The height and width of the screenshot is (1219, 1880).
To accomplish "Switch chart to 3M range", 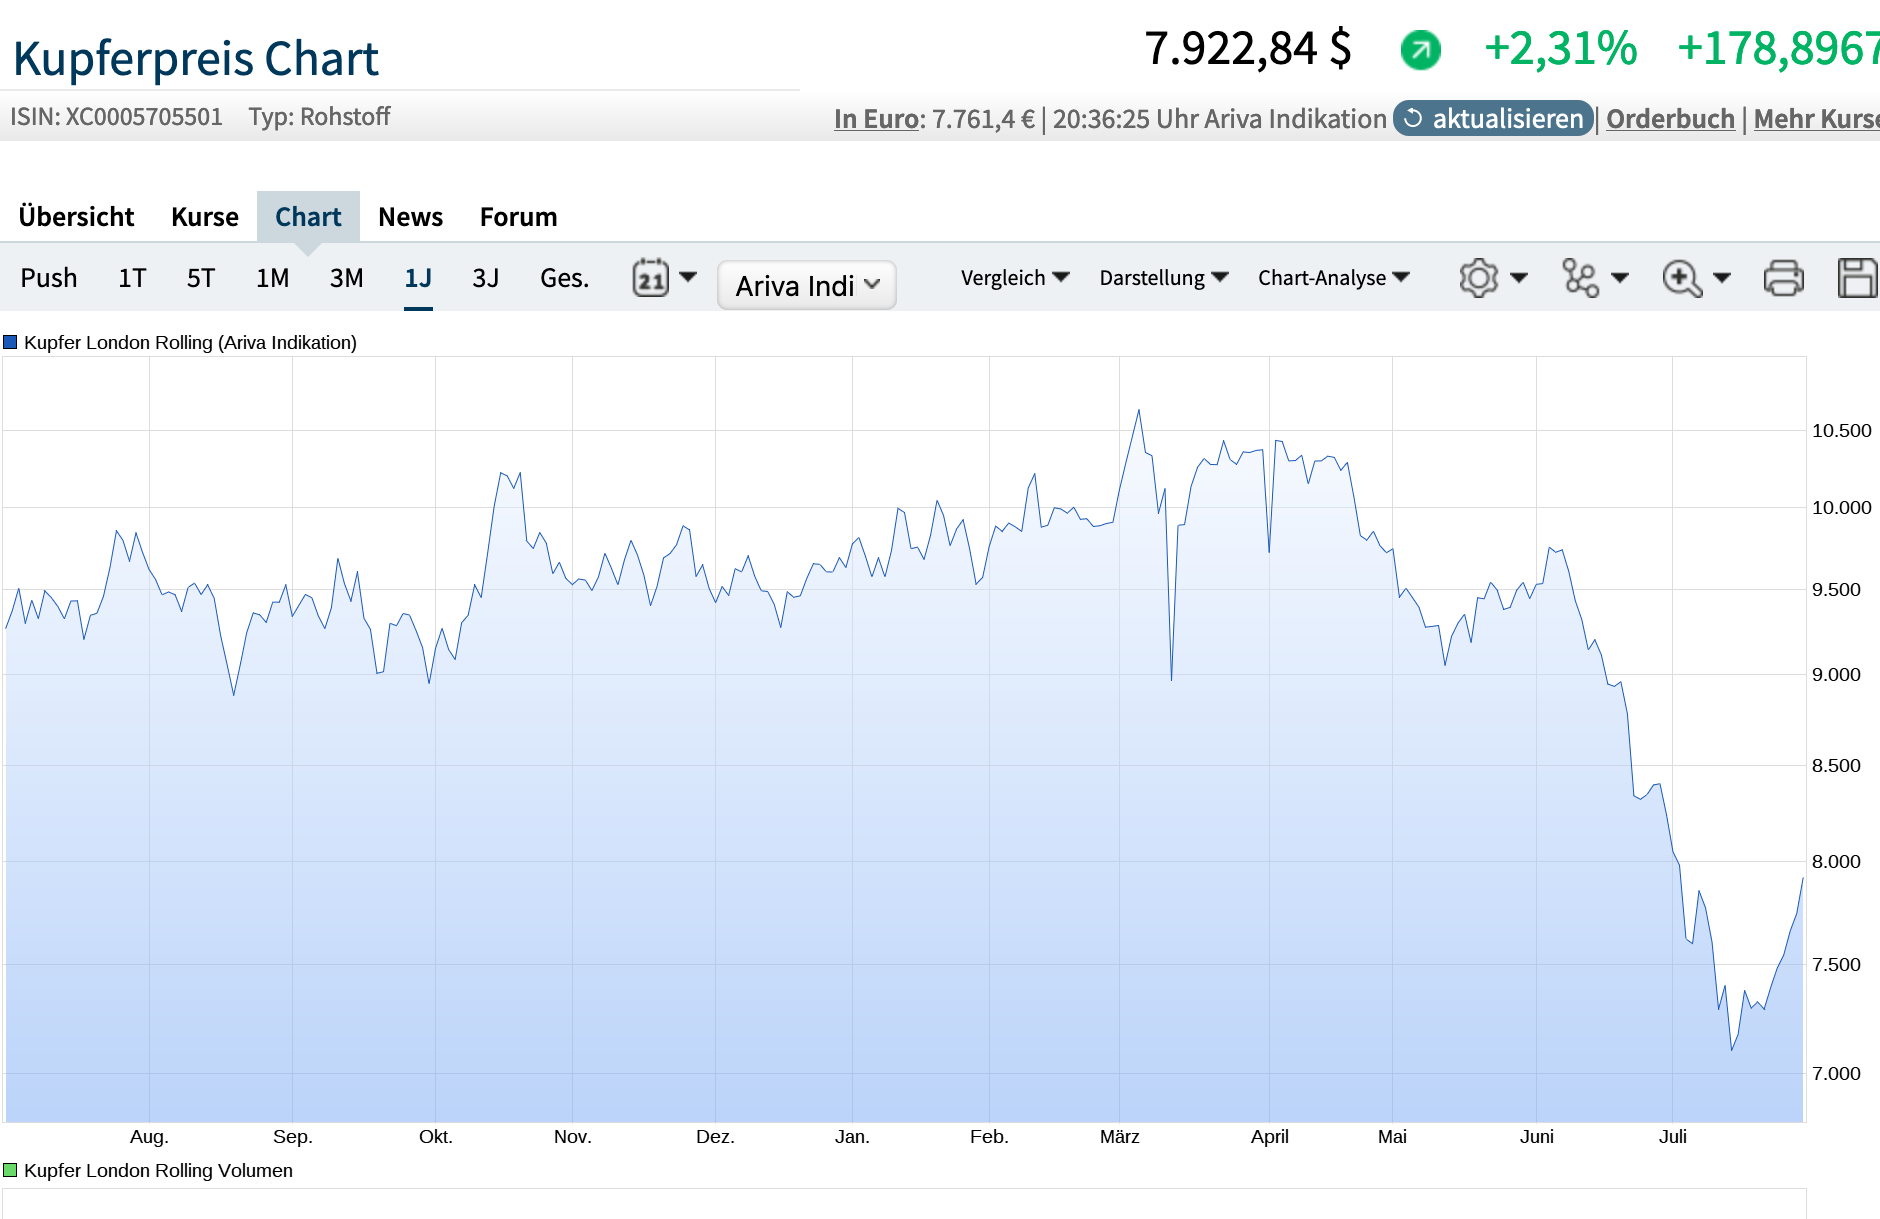I will coord(346,278).
